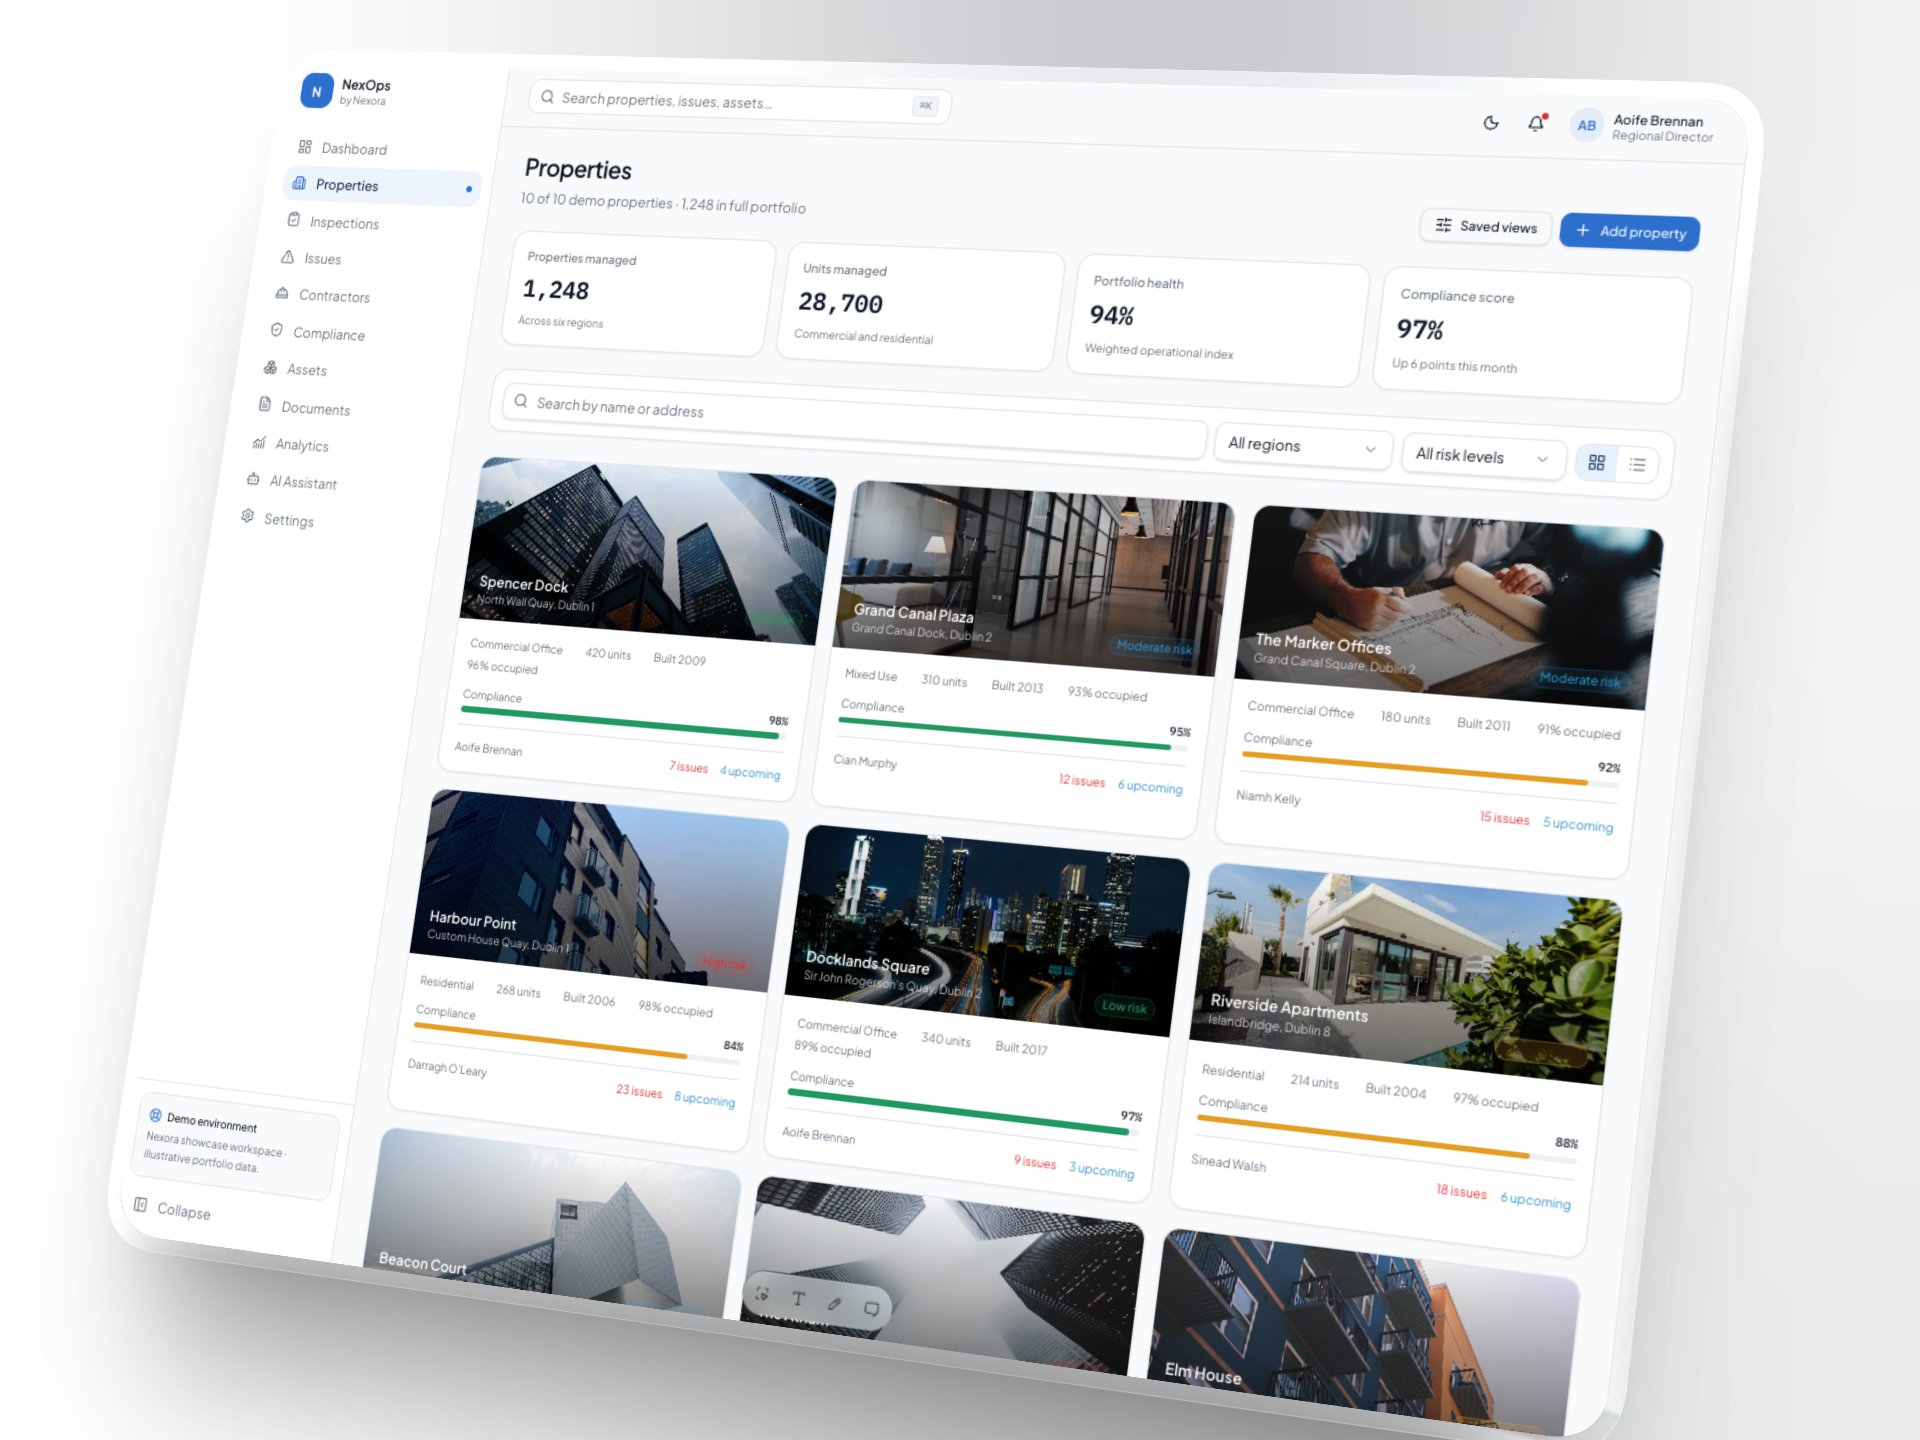The width and height of the screenshot is (1920, 1440).
Task: Open notifications bell icon
Action: [1536, 124]
